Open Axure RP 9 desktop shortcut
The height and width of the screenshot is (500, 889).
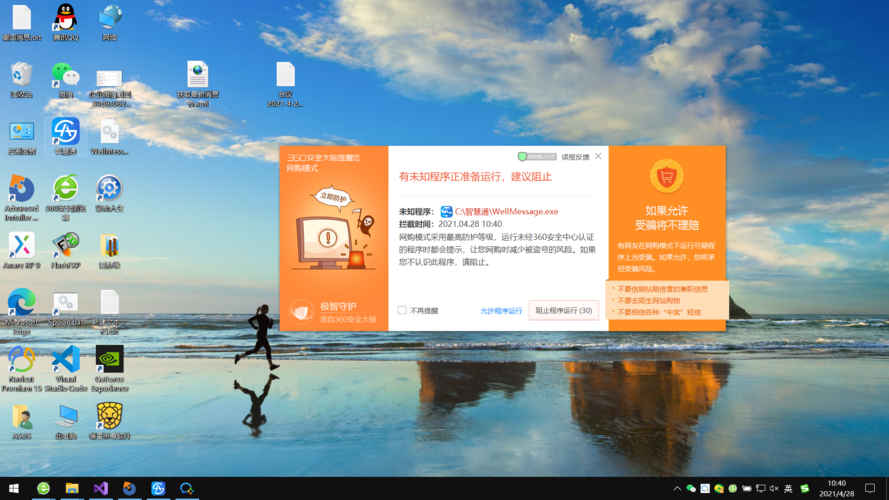21,246
